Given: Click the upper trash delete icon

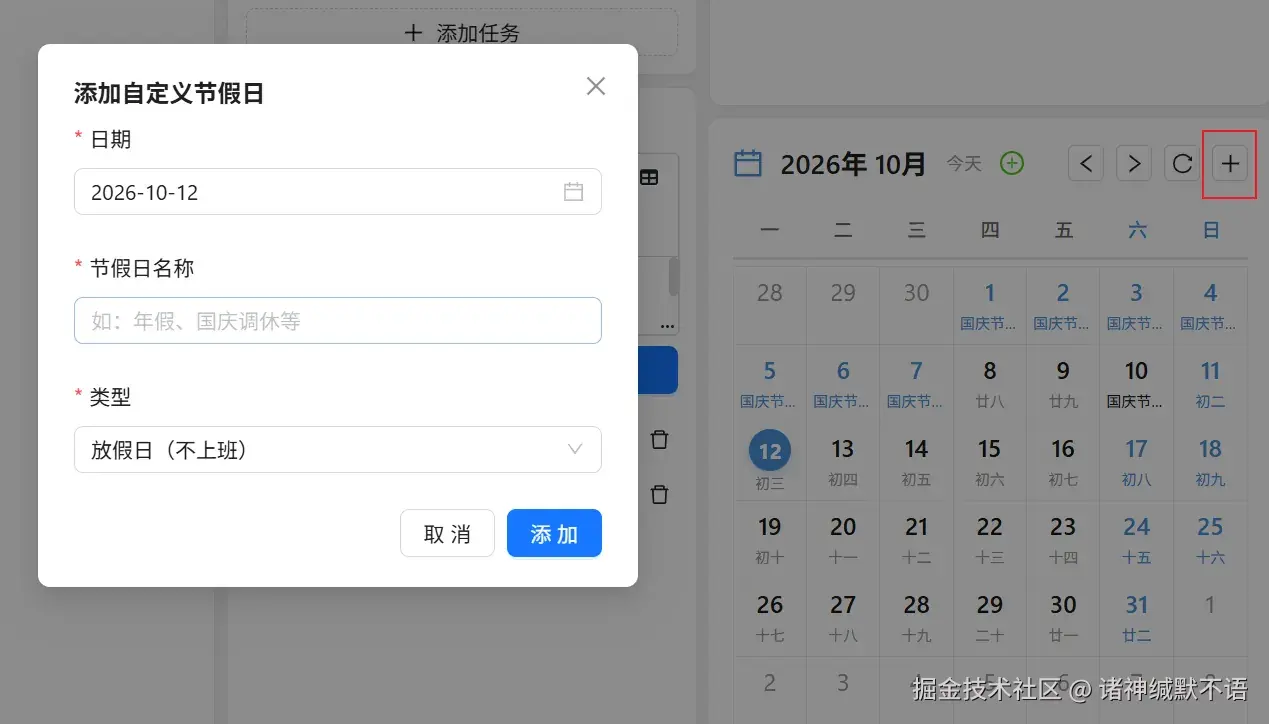Looking at the screenshot, I should 659,439.
